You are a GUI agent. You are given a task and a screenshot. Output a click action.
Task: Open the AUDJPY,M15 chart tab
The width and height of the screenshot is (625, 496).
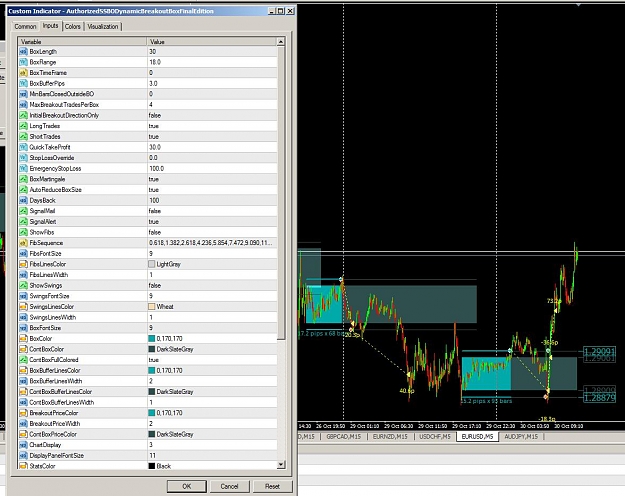pyautogui.click(x=521, y=437)
